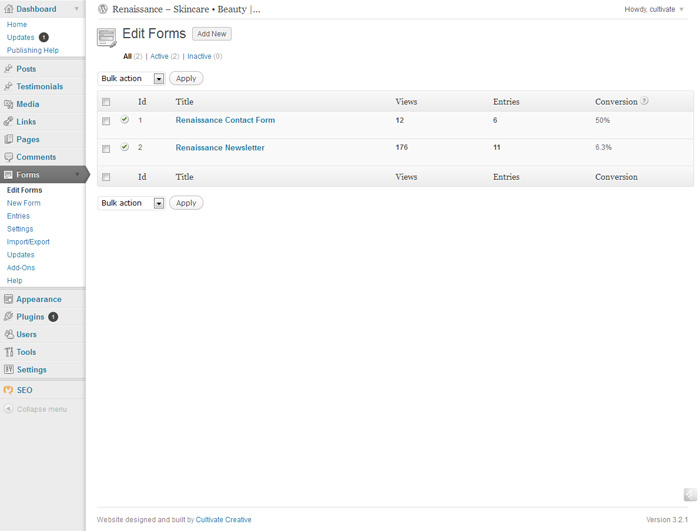
Task: Click the Conversion header in table footer
Action: coord(616,177)
